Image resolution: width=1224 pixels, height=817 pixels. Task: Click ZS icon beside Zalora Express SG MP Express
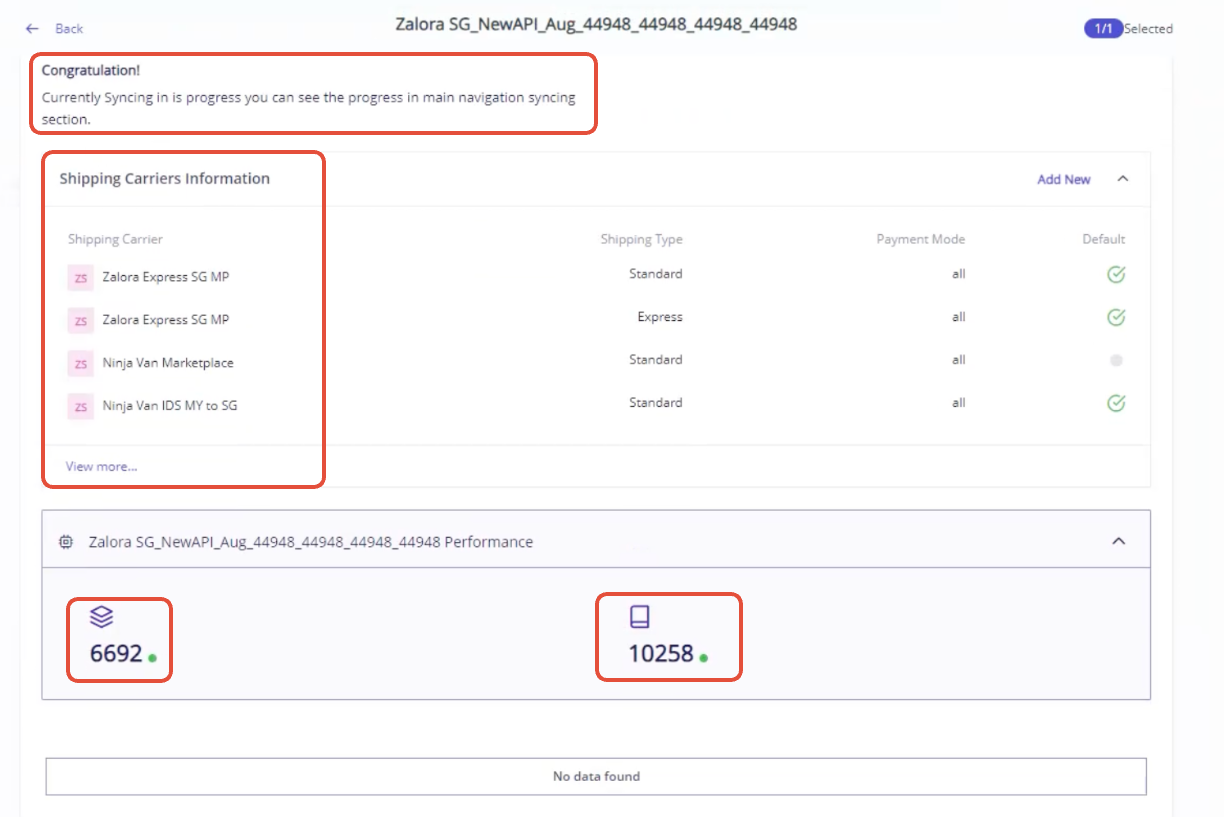pyautogui.click(x=80, y=320)
